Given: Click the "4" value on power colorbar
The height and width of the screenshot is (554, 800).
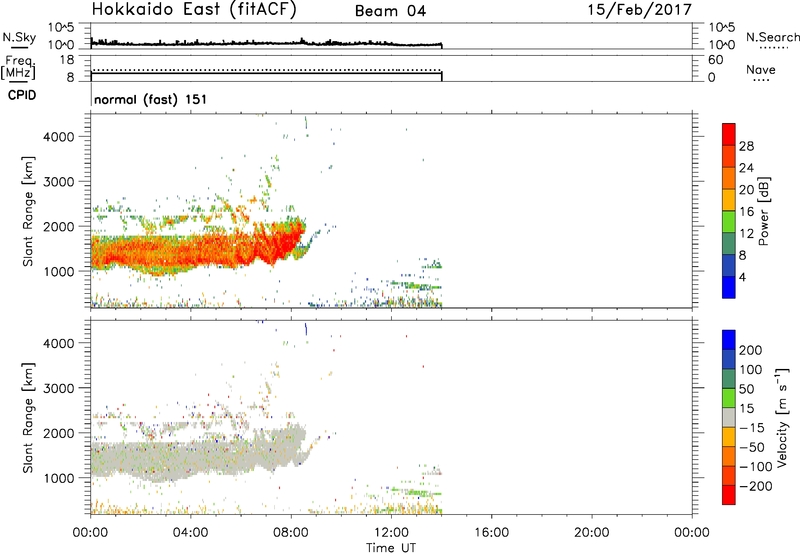Looking at the screenshot, I should point(742,277).
